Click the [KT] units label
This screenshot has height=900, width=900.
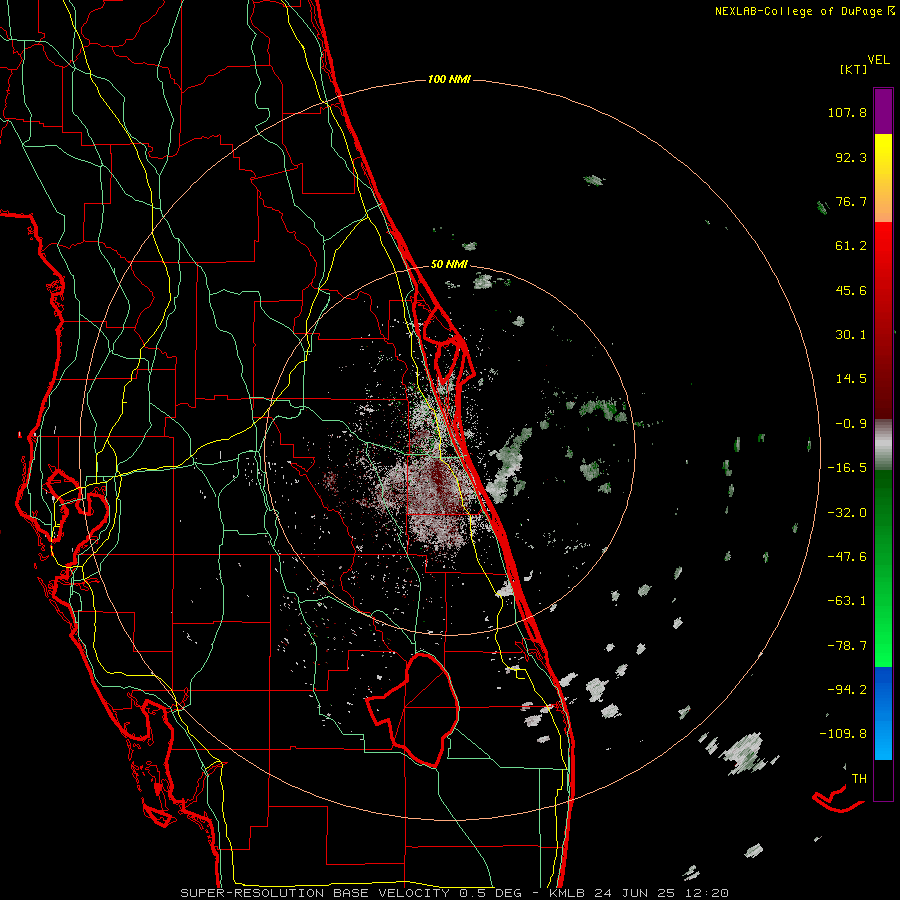coord(854,69)
